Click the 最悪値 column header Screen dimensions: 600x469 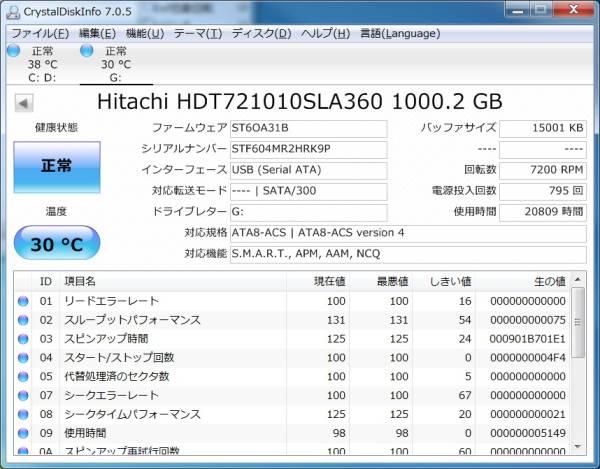click(381, 282)
